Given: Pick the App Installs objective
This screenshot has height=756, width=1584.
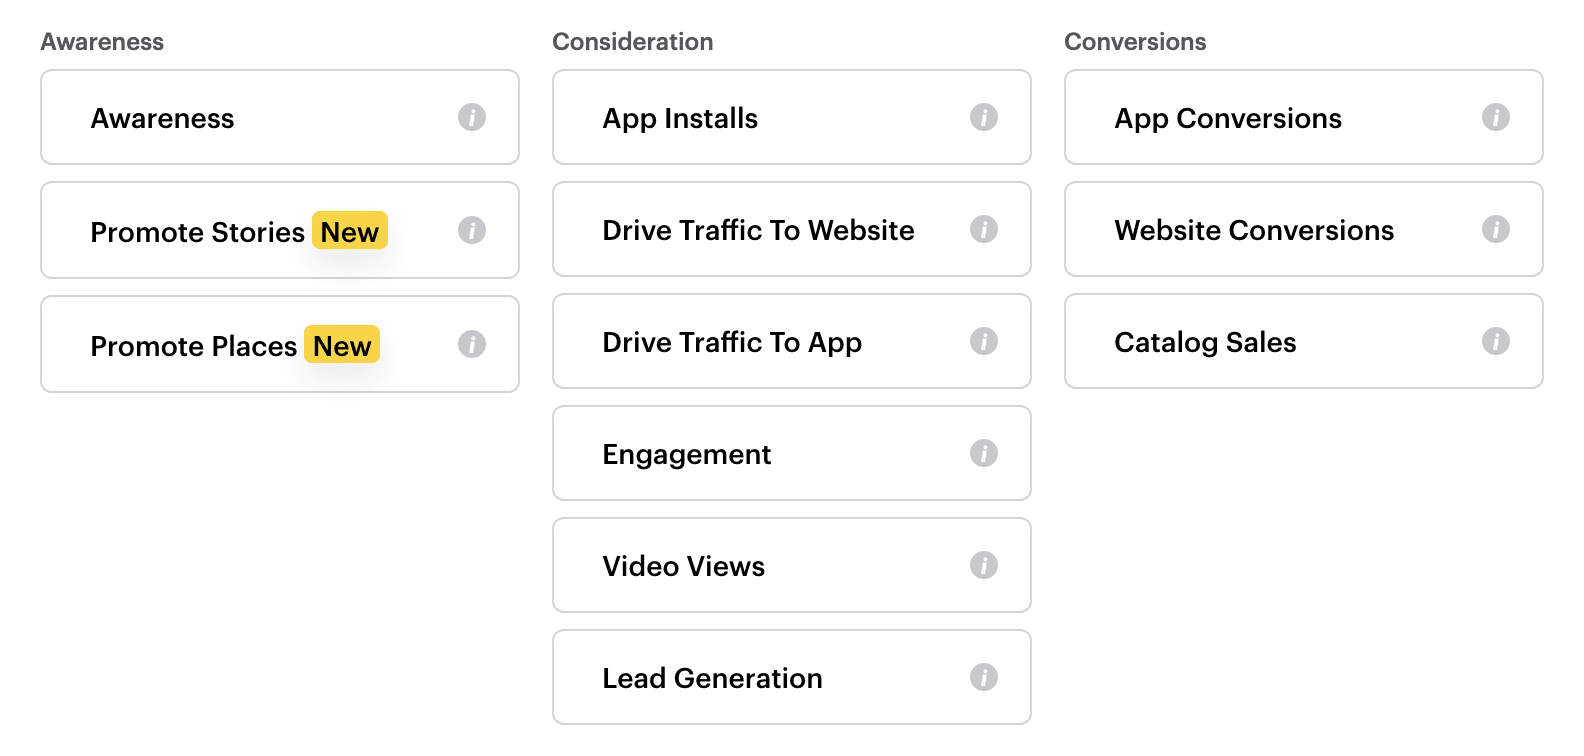Looking at the screenshot, I should (x=760, y=118).
